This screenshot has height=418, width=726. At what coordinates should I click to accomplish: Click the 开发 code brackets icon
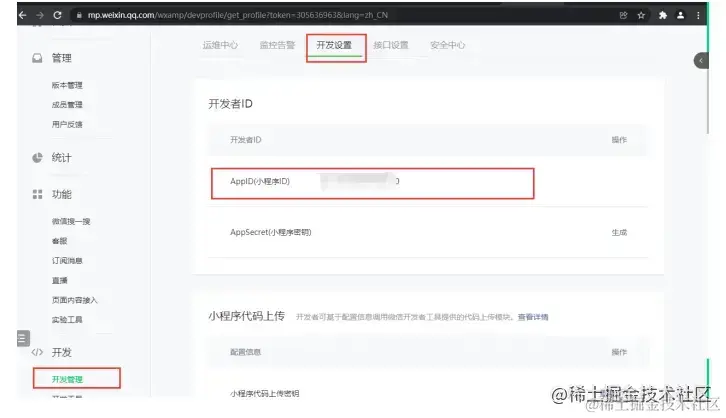37,352
